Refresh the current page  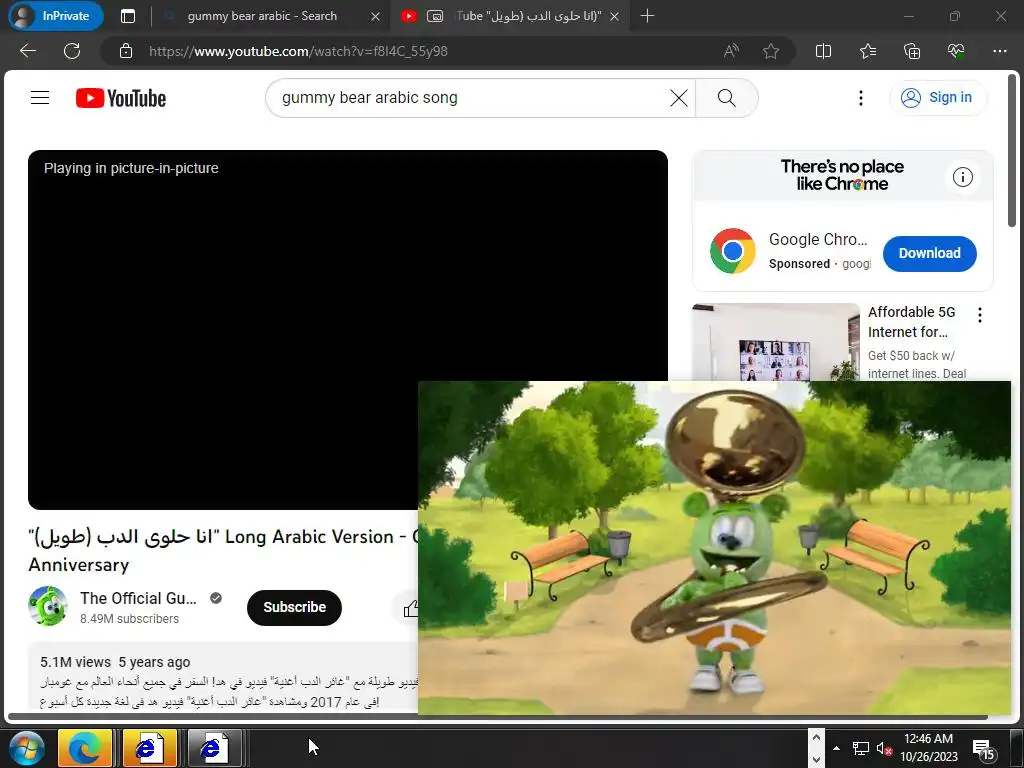point(72,51)
